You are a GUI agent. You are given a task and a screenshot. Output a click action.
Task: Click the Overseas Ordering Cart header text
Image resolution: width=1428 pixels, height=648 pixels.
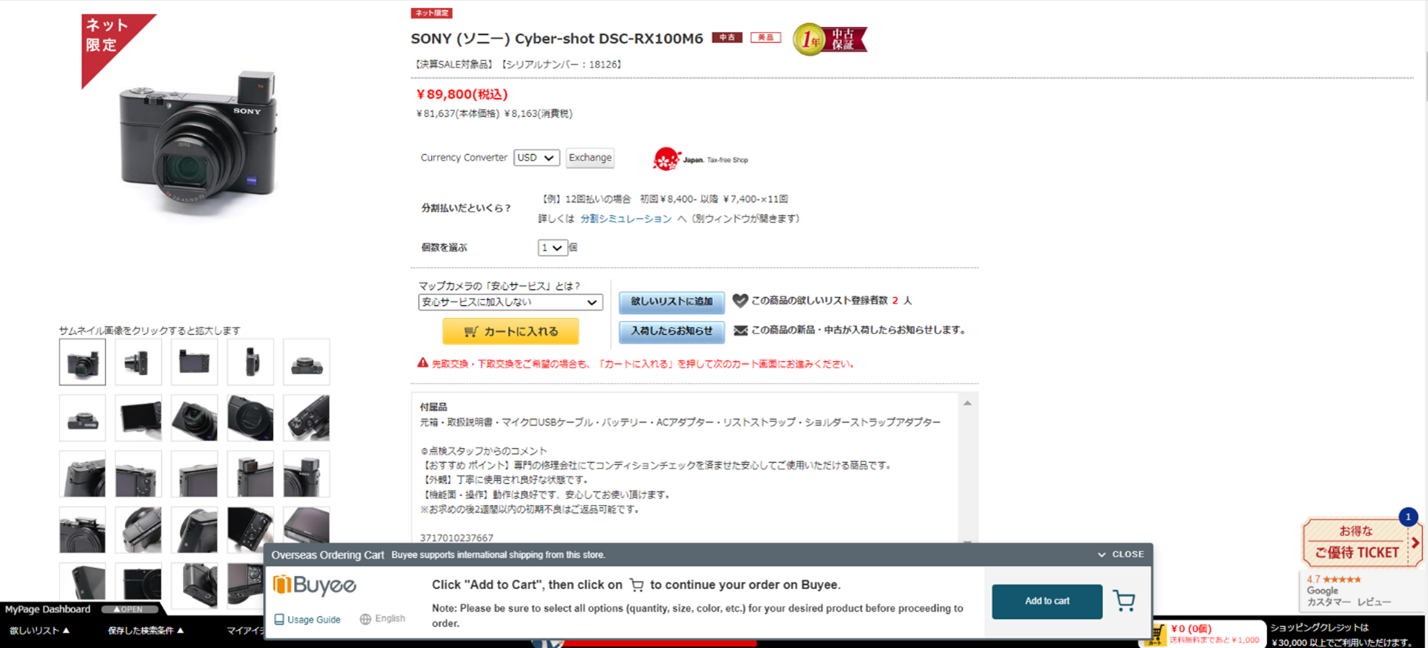point(328,554)
